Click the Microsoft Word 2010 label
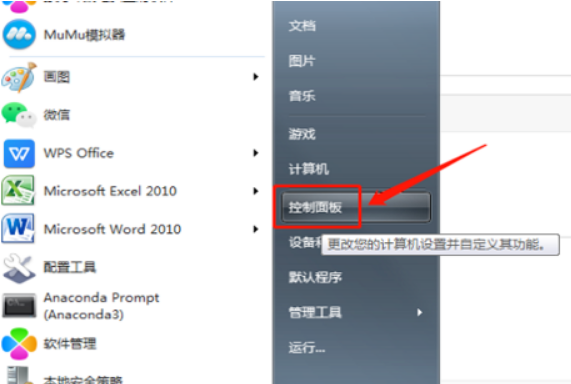 point(113,229)
